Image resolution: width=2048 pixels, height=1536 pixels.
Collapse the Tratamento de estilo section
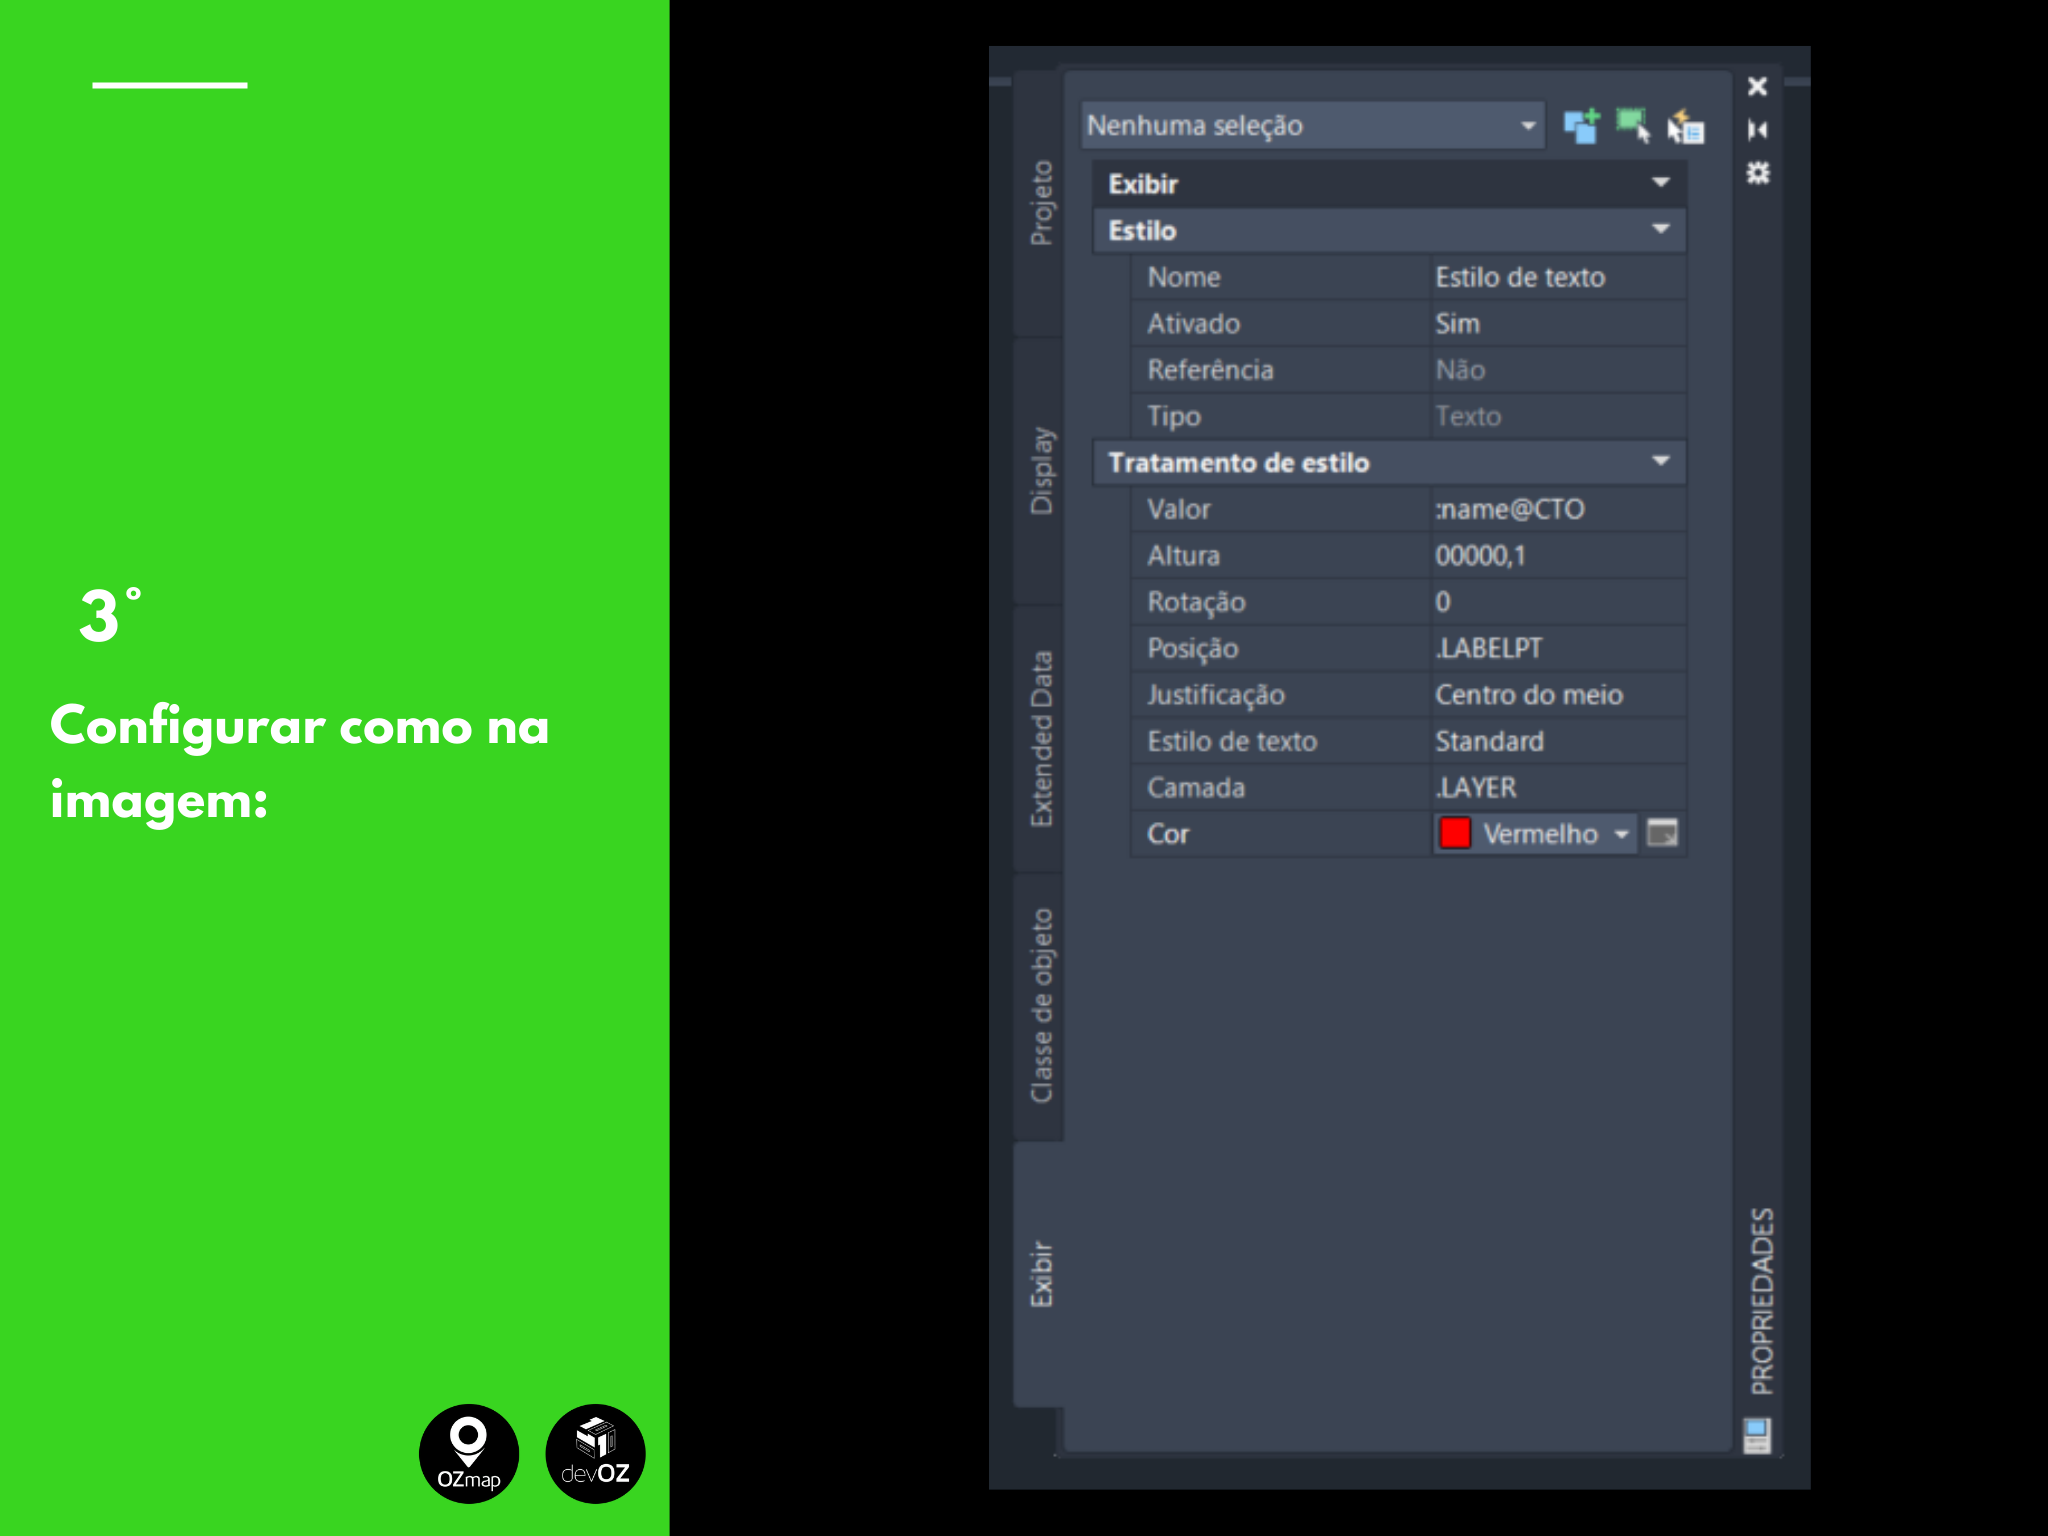[1389, 463]
